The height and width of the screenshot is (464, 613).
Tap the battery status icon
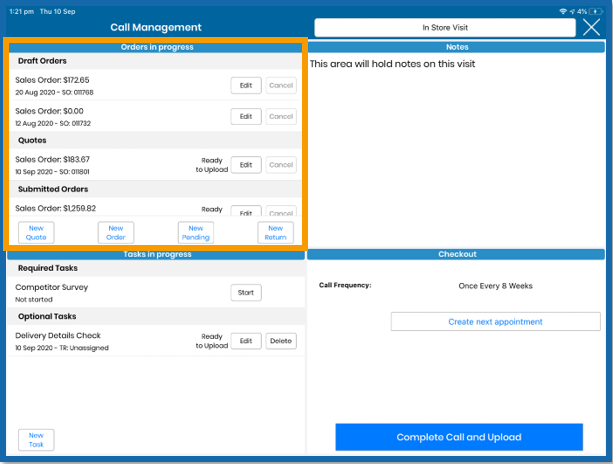point(595,11)
